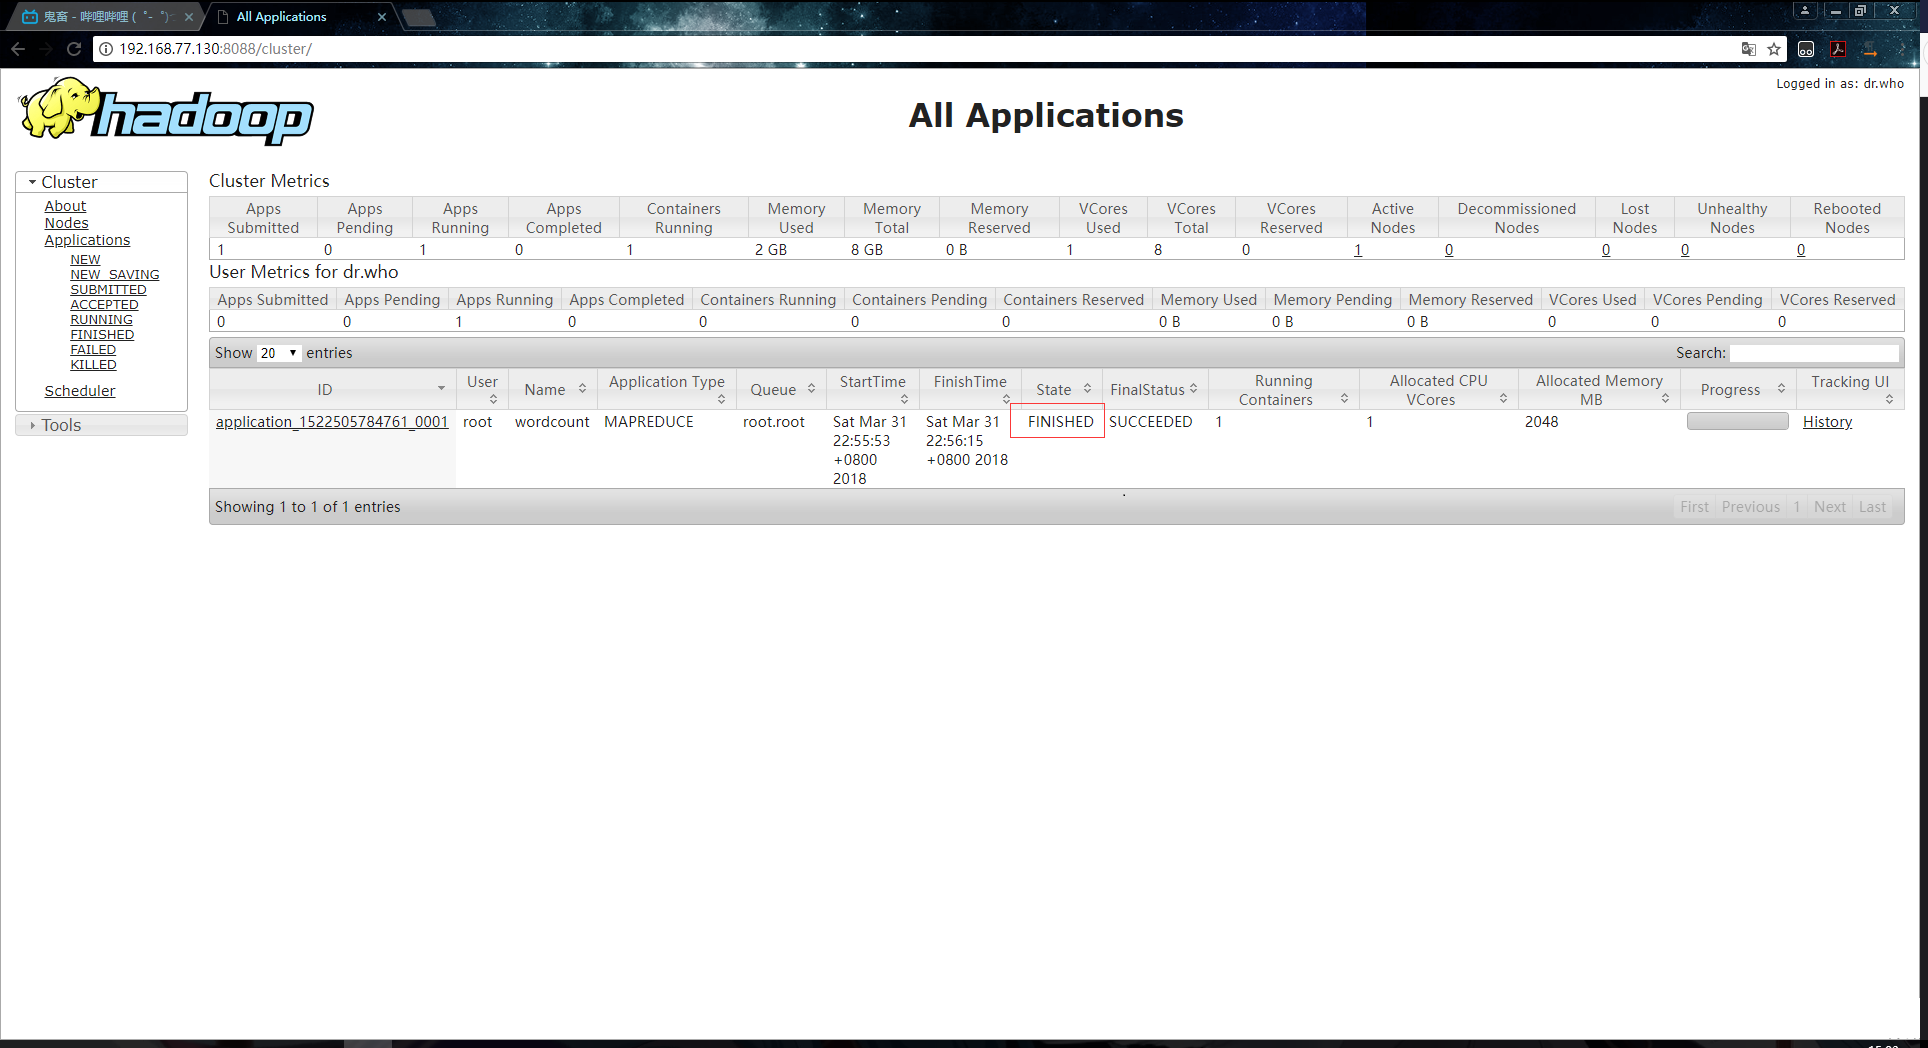
Task: Filter applications by SUBMITTED state
Action: pos(108,289)
